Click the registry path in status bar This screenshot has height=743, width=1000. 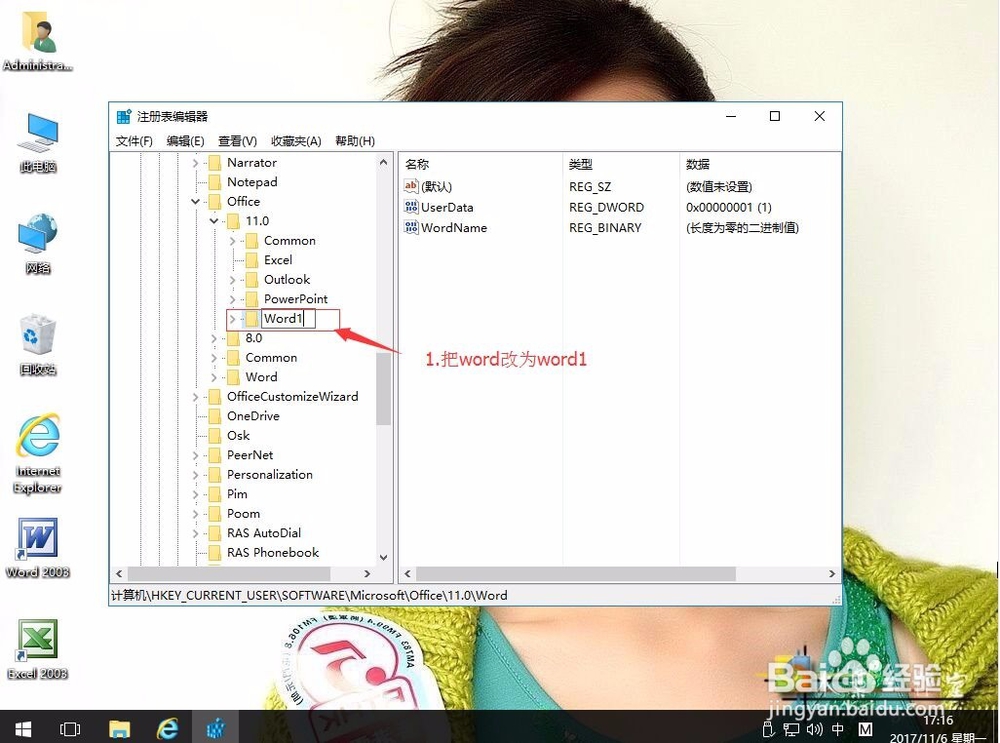pos(309,595)
